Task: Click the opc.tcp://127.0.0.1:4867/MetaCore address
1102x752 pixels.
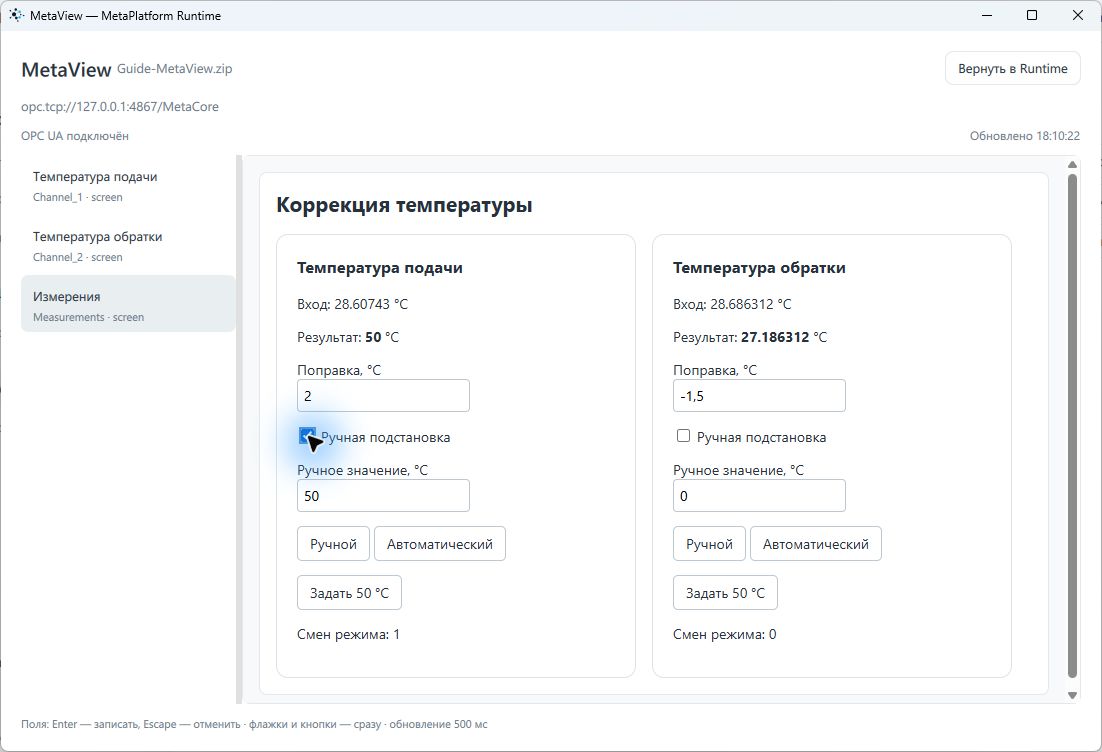Action: [x=119, y=107]
